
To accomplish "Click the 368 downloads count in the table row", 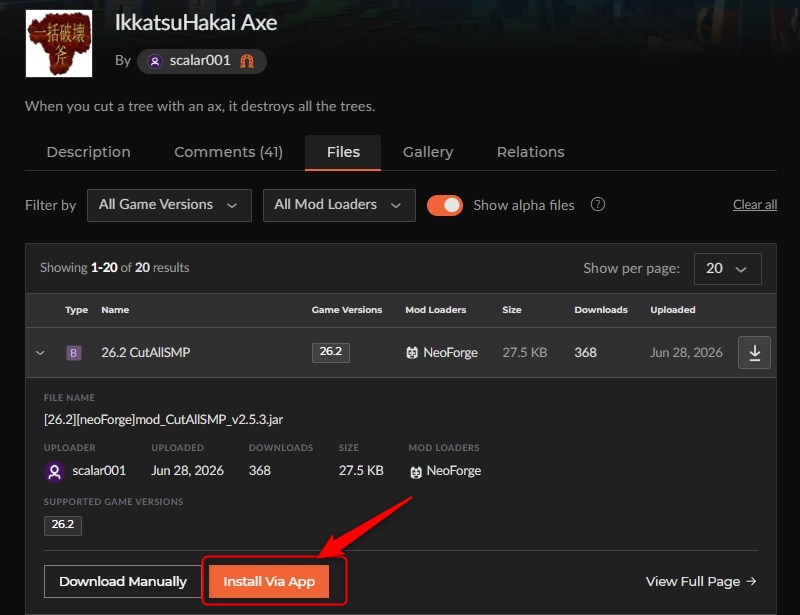I will pos(585,353).
